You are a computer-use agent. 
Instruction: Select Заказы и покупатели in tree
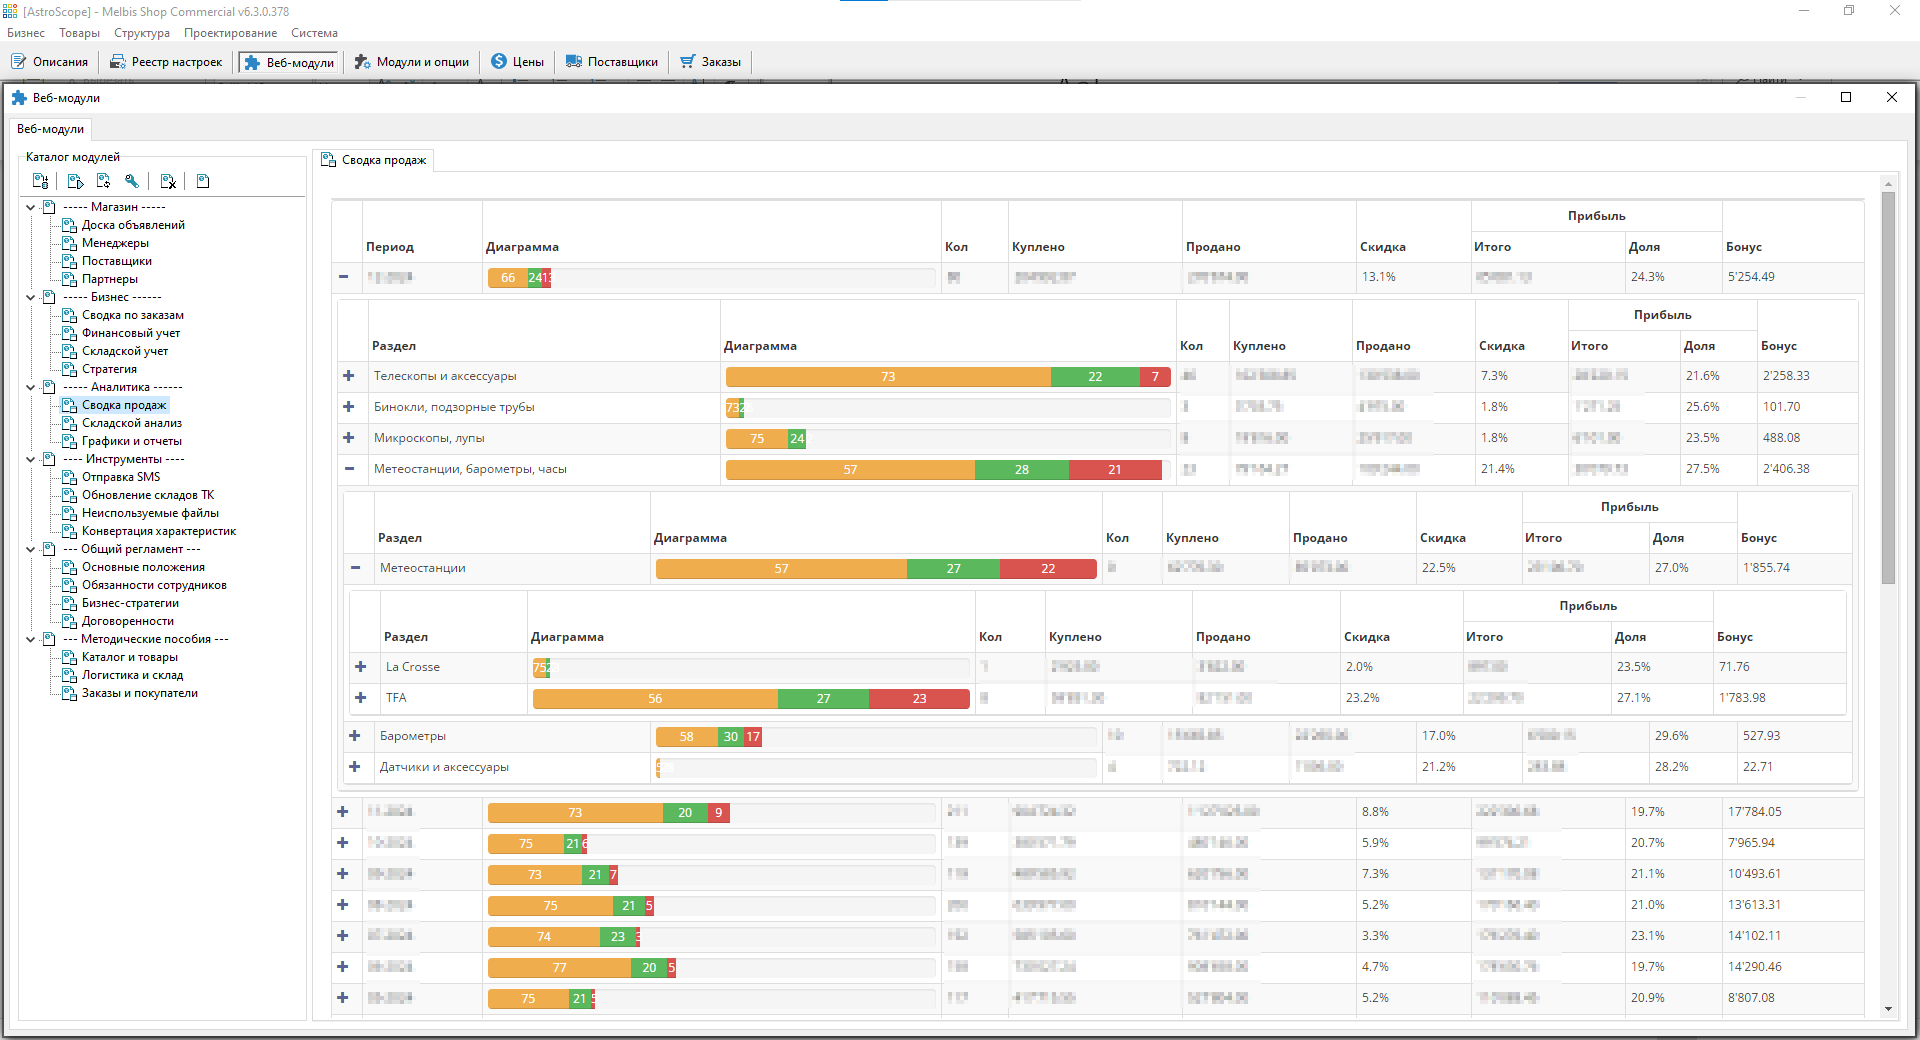(x=140, y=693)
